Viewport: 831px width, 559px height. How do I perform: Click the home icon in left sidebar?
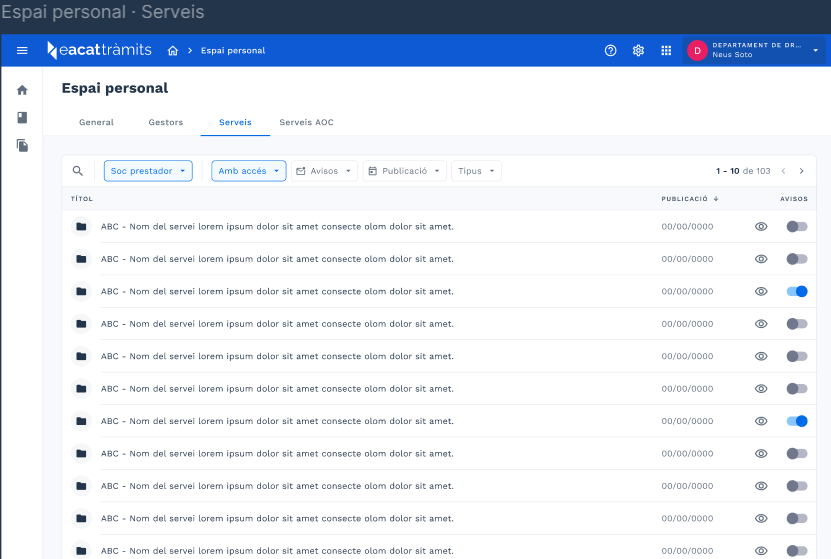pyautogui.click(x=22, y=90)
